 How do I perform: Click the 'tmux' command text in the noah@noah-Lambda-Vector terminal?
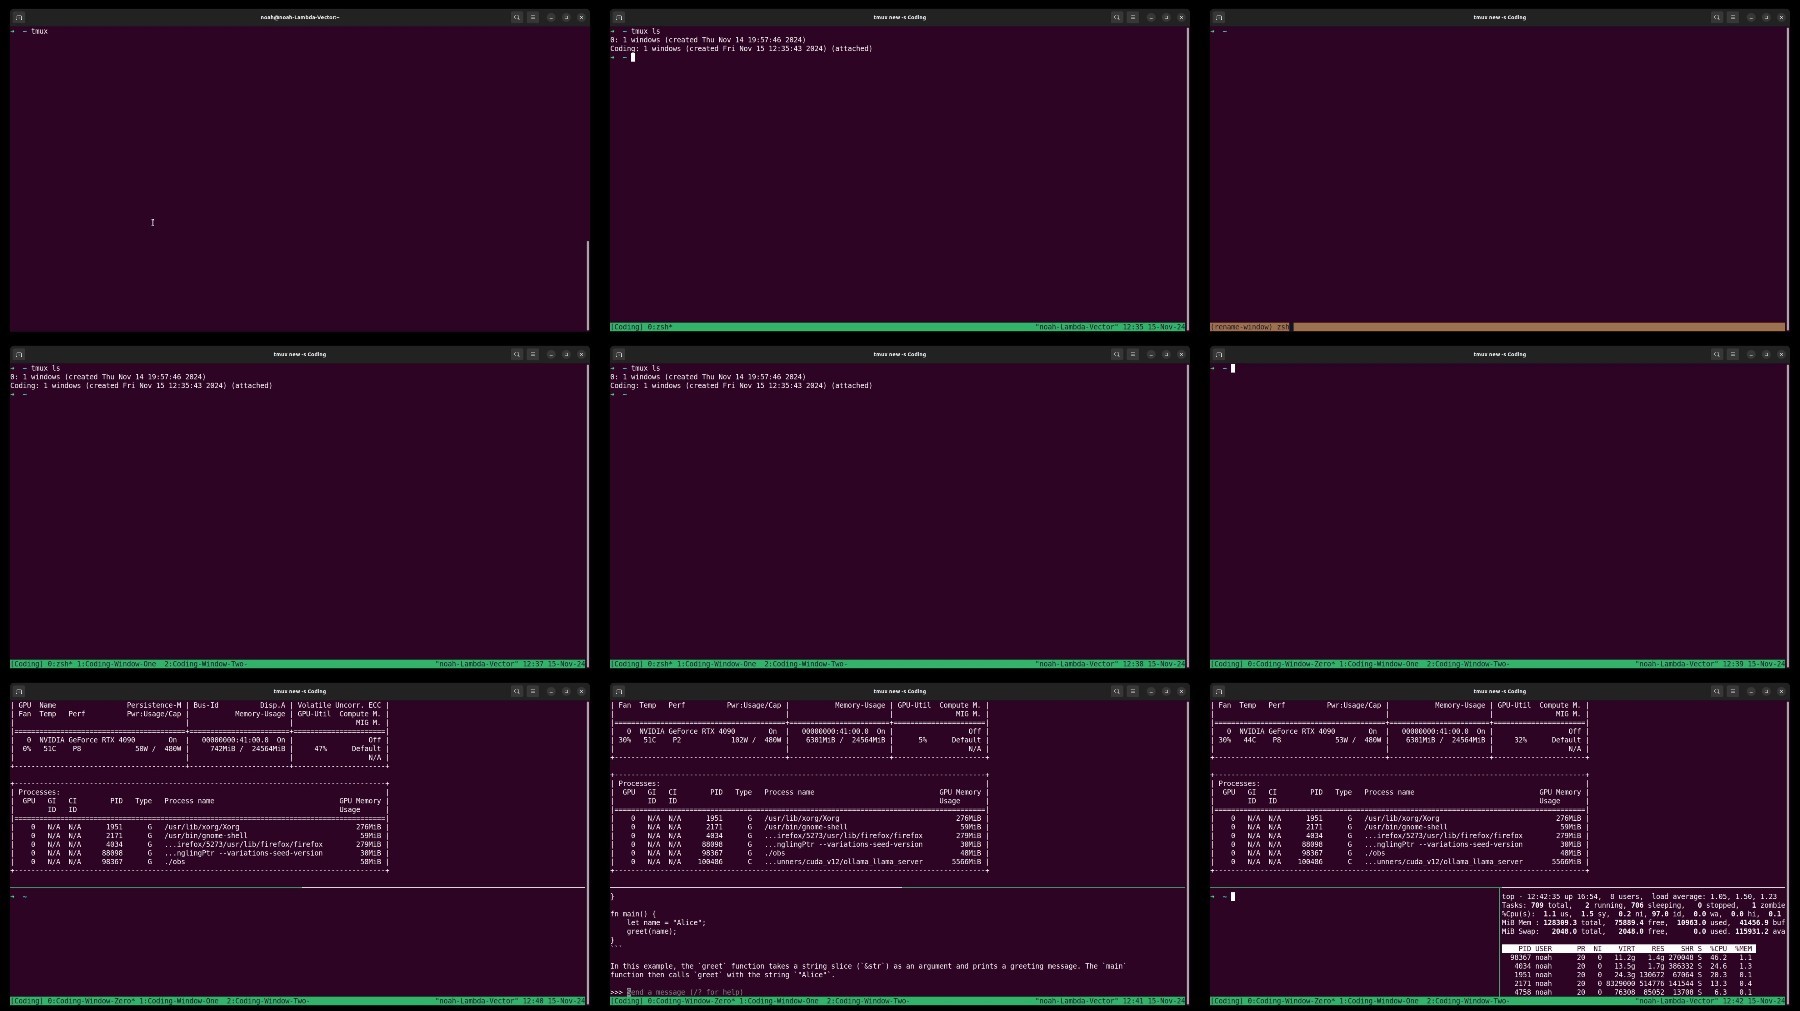click(39, 31)
